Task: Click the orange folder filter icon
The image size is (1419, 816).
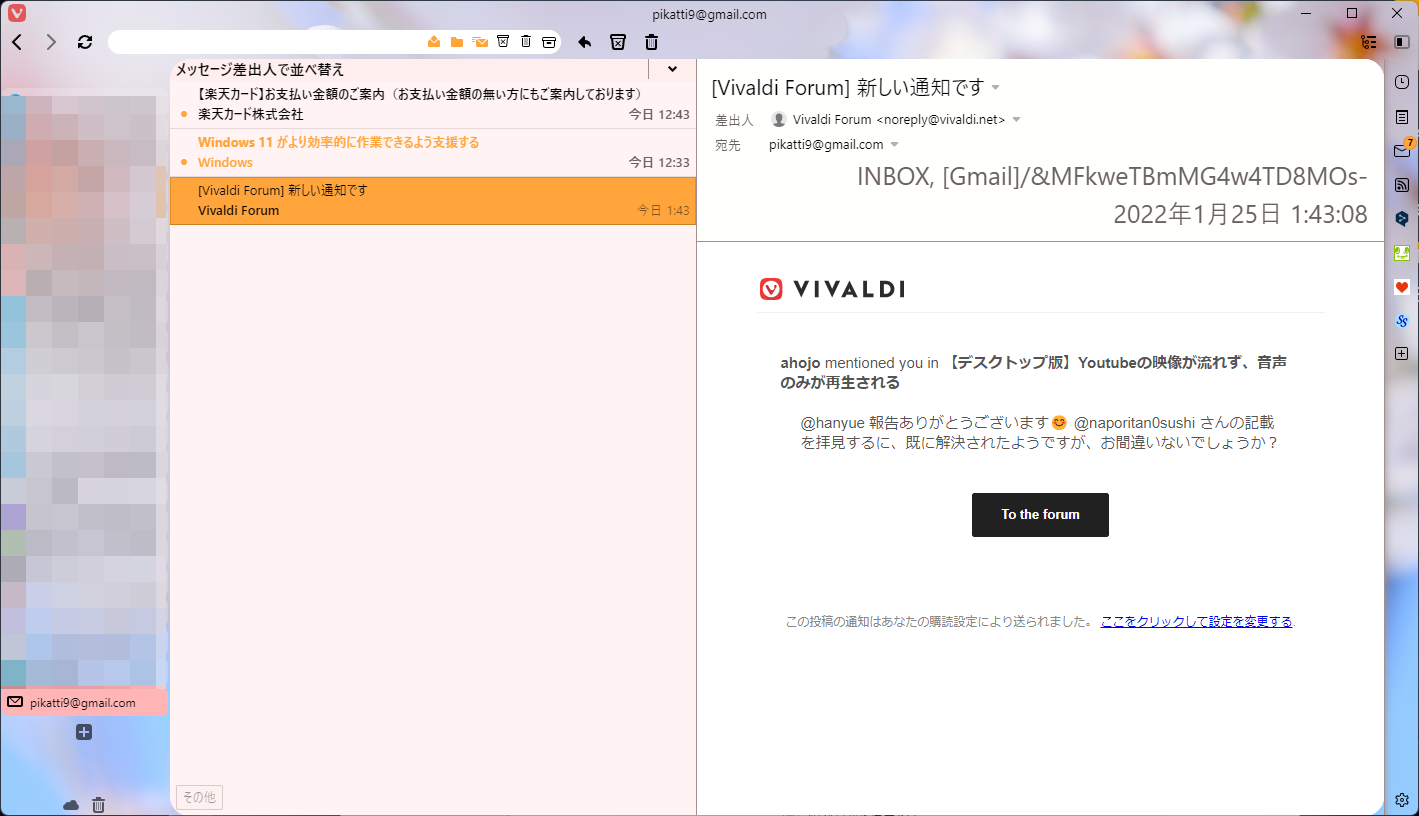Action: (457, 42)
